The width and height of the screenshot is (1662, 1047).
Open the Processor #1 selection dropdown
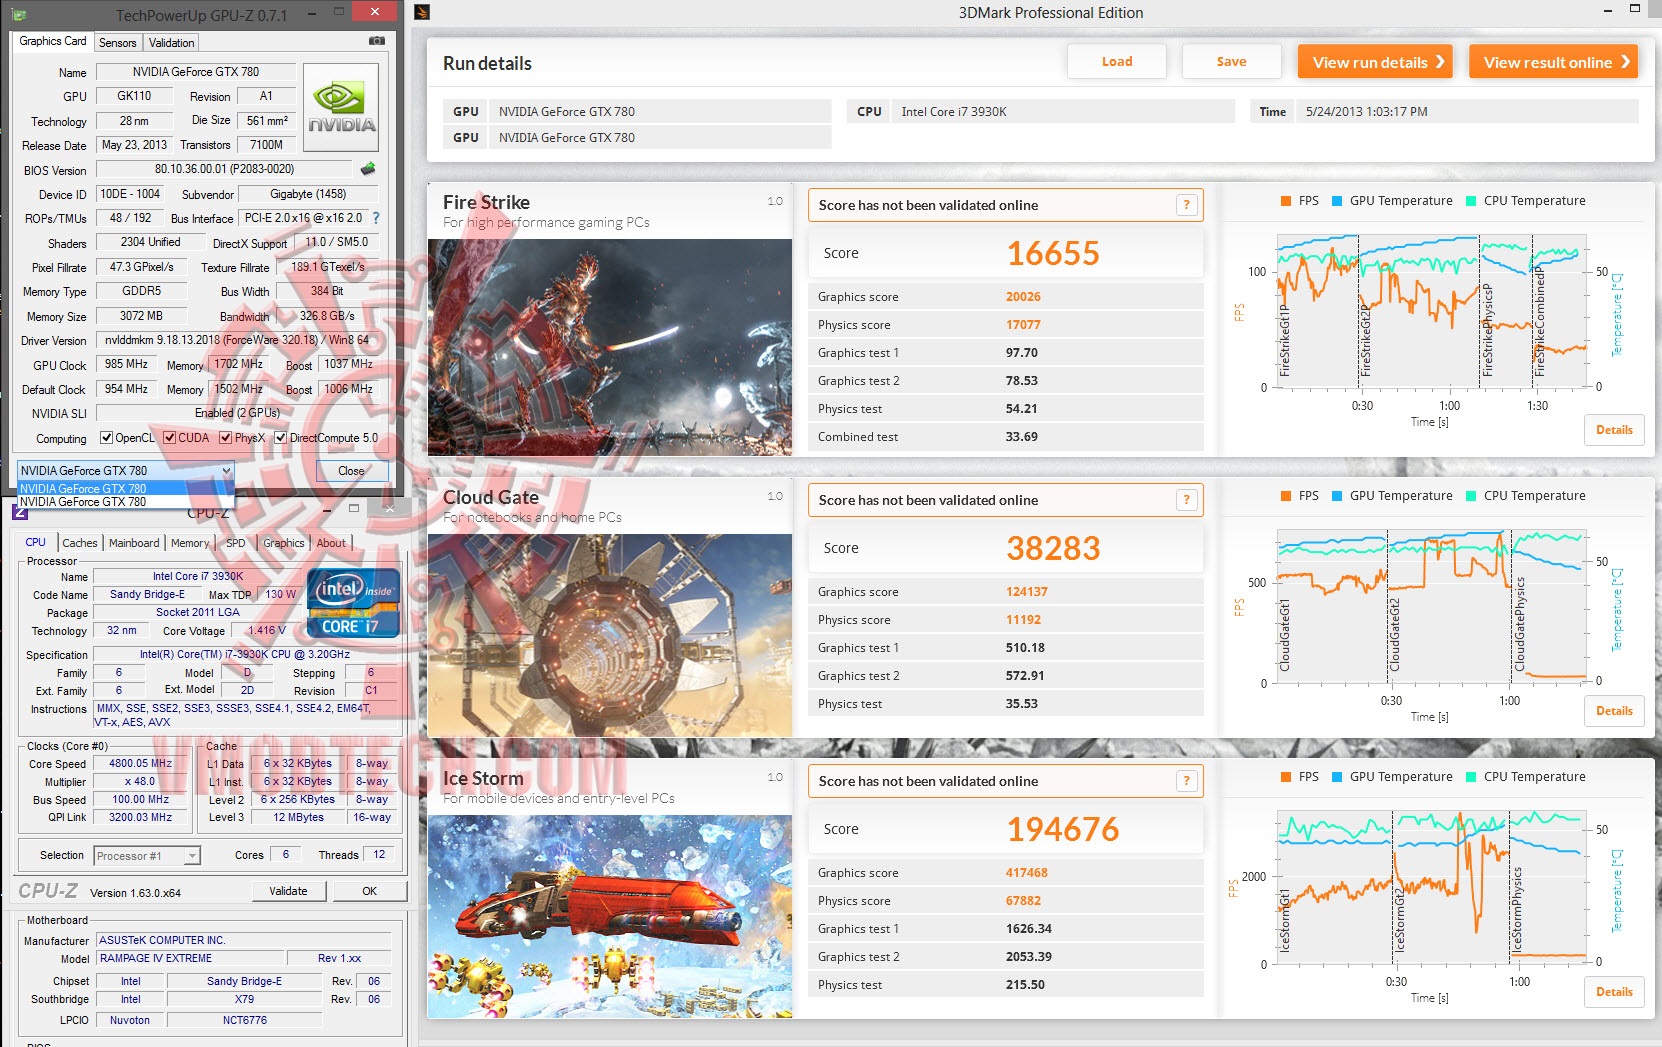[147, 856]
